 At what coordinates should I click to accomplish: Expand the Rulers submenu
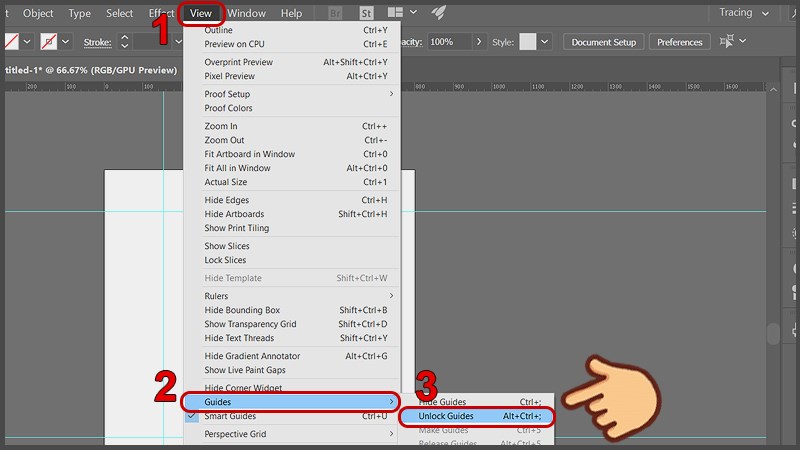click(292, 296)
